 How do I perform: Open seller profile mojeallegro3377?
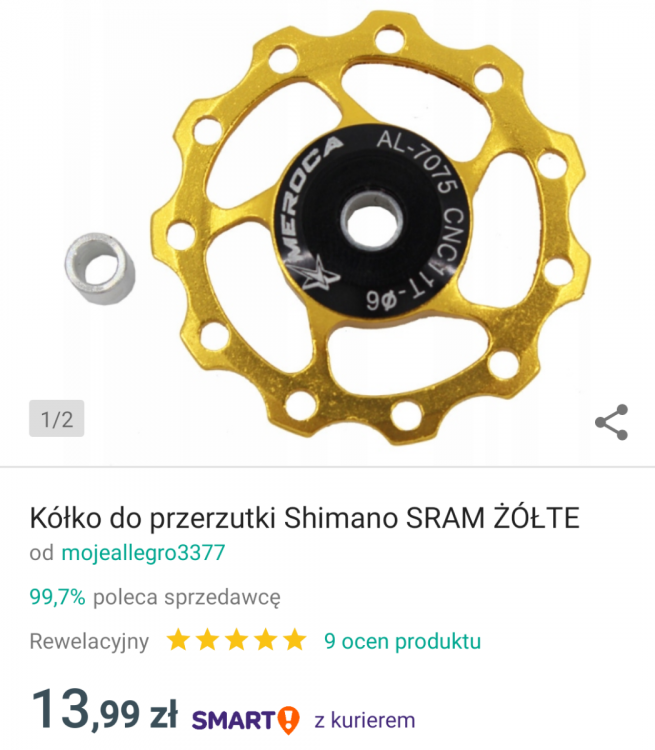tap(143, 552)
